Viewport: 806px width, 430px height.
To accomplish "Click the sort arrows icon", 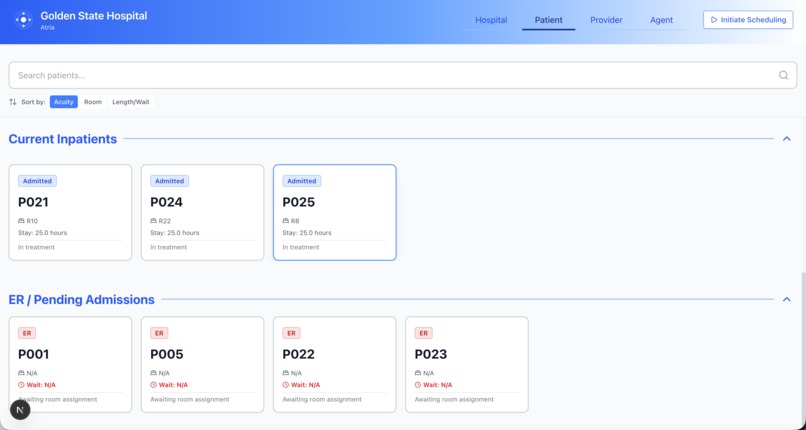I will pyautogui.click(x=13, y=102).
